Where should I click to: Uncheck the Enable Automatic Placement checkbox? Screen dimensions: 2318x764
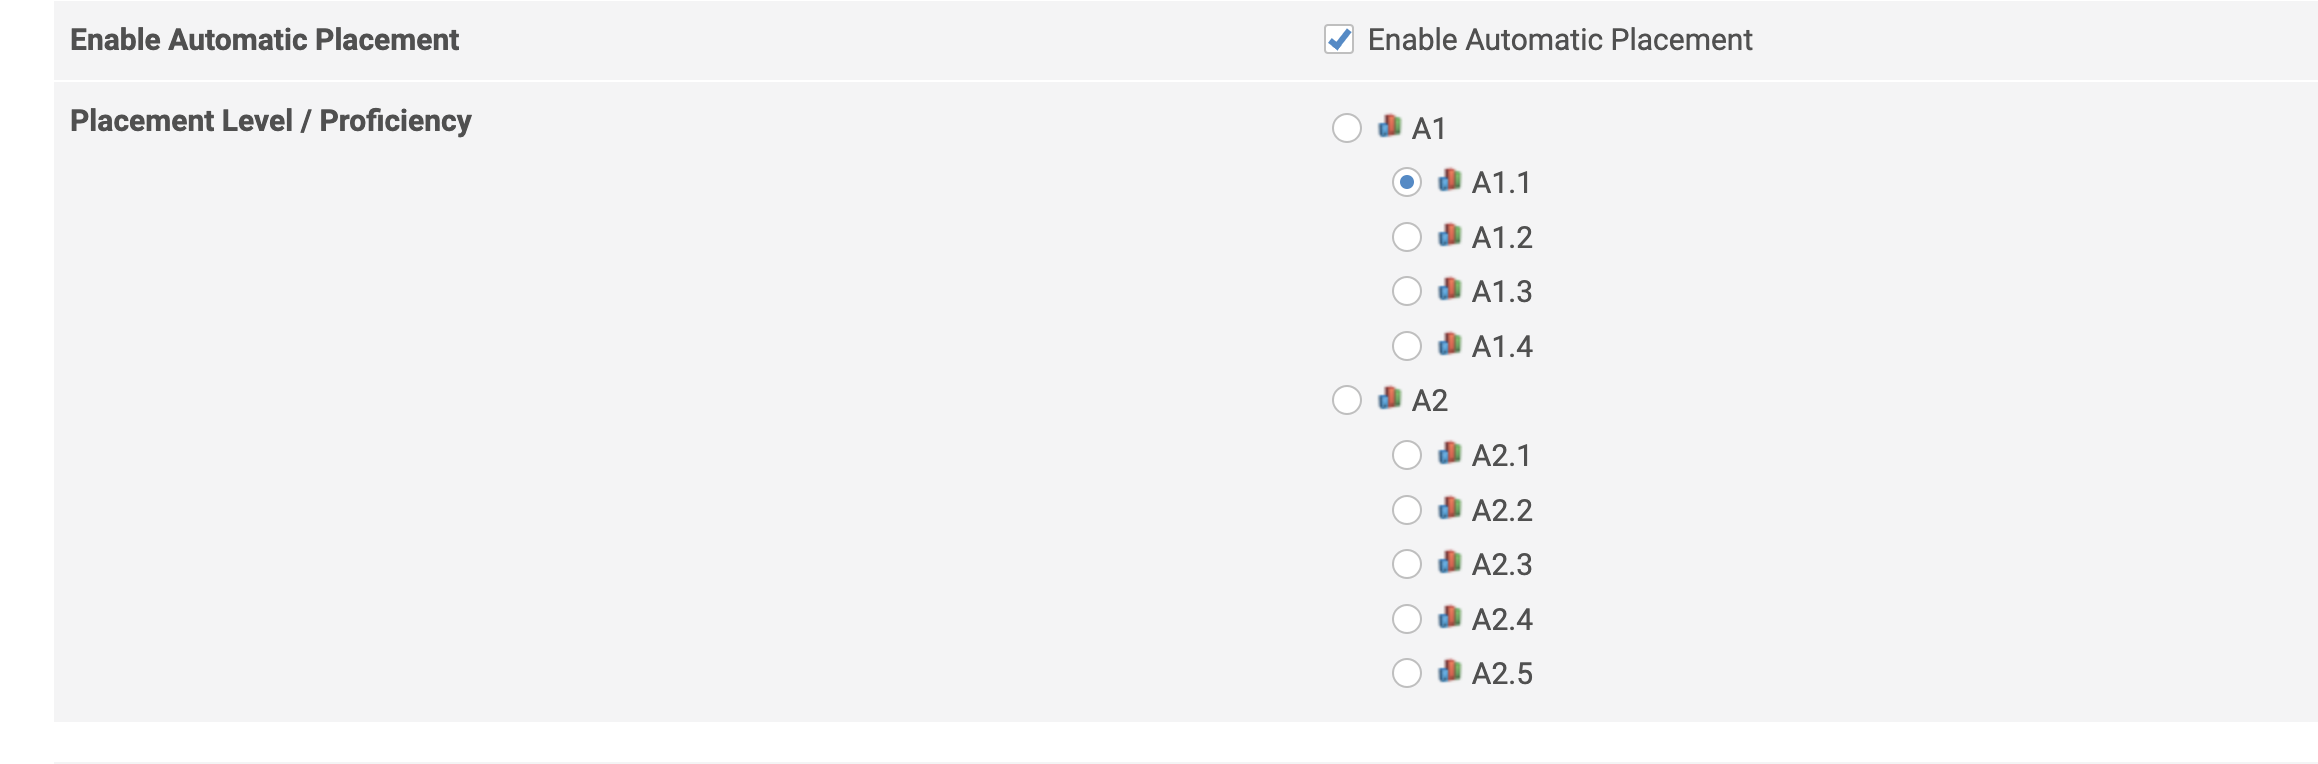[1339, 40]
